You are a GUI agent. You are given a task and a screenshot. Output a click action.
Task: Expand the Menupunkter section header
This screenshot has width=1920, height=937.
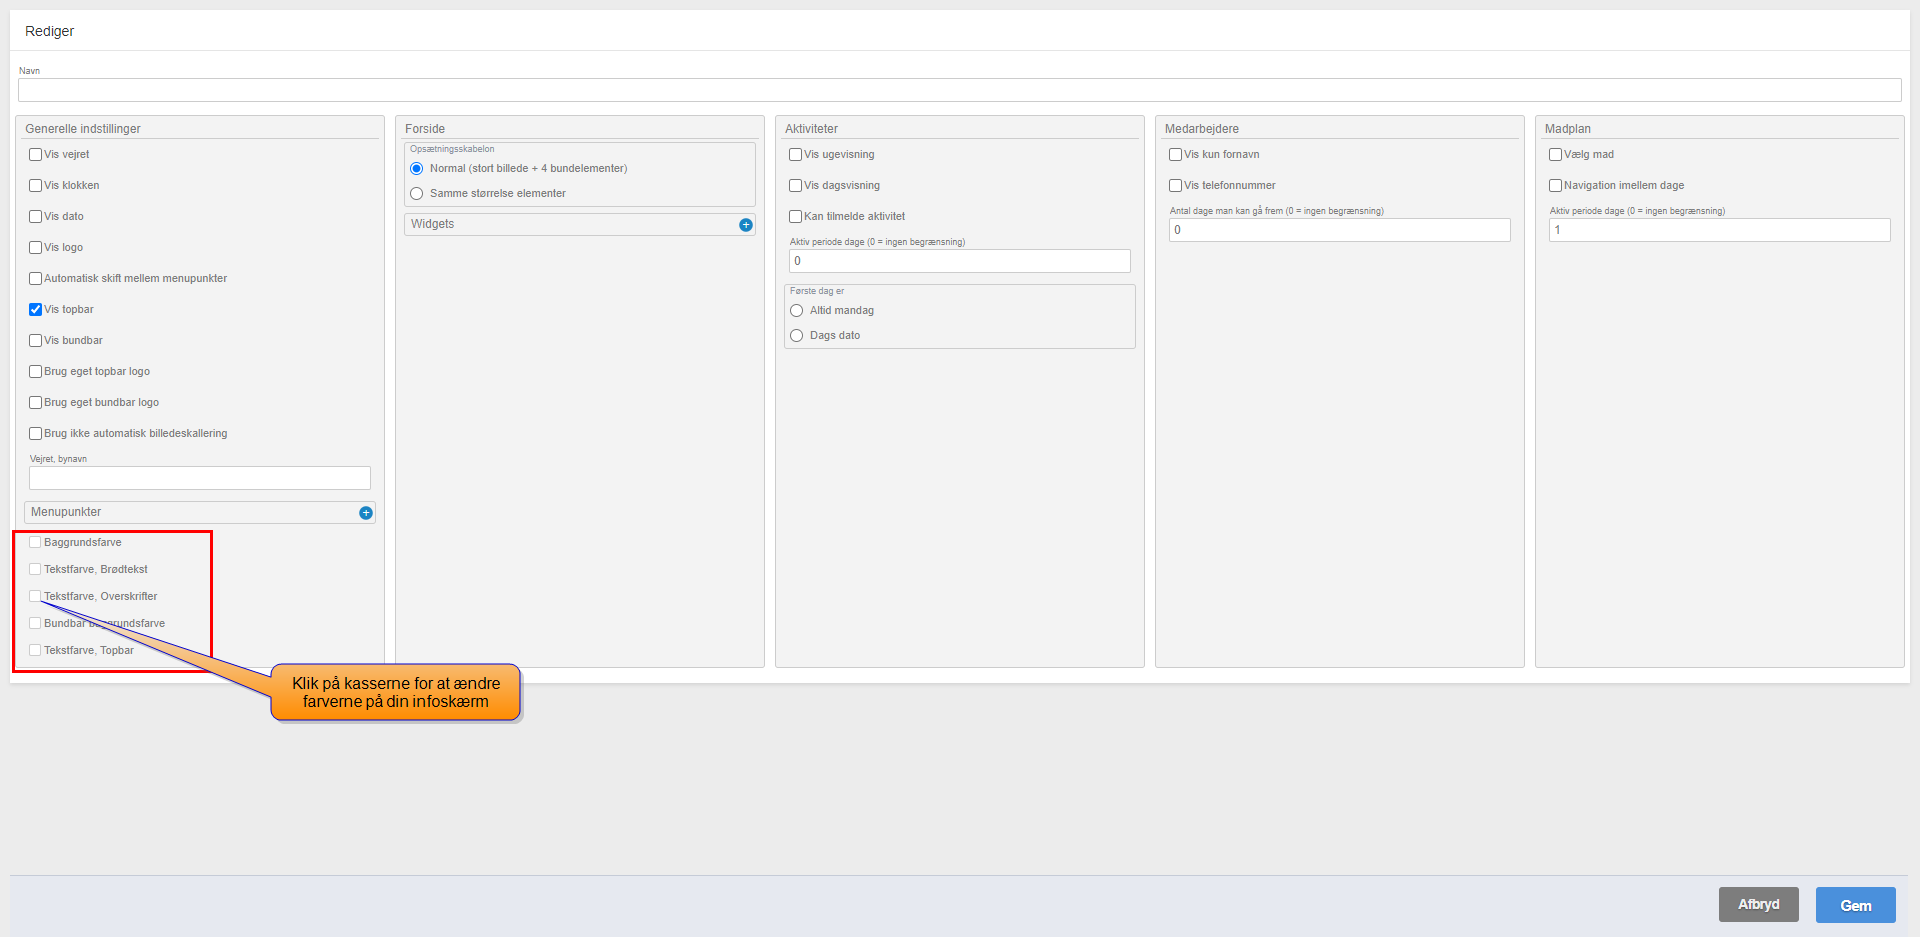(x=190, y=513)
